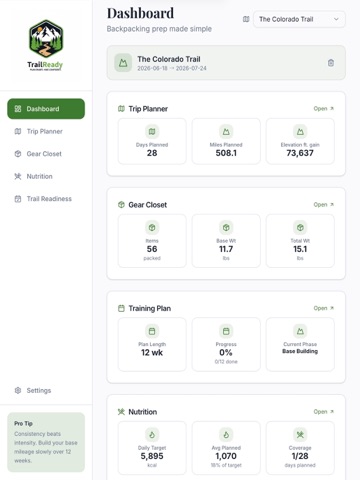Click the Colorado Trail banner title

tap(169, 59)
